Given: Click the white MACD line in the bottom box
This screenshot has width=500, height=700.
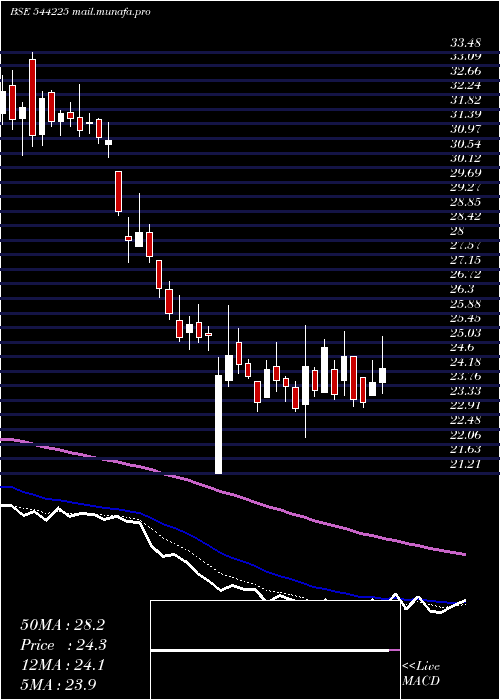Looking at the screenshot, I should pyautogui.click(x=270, y=650).
